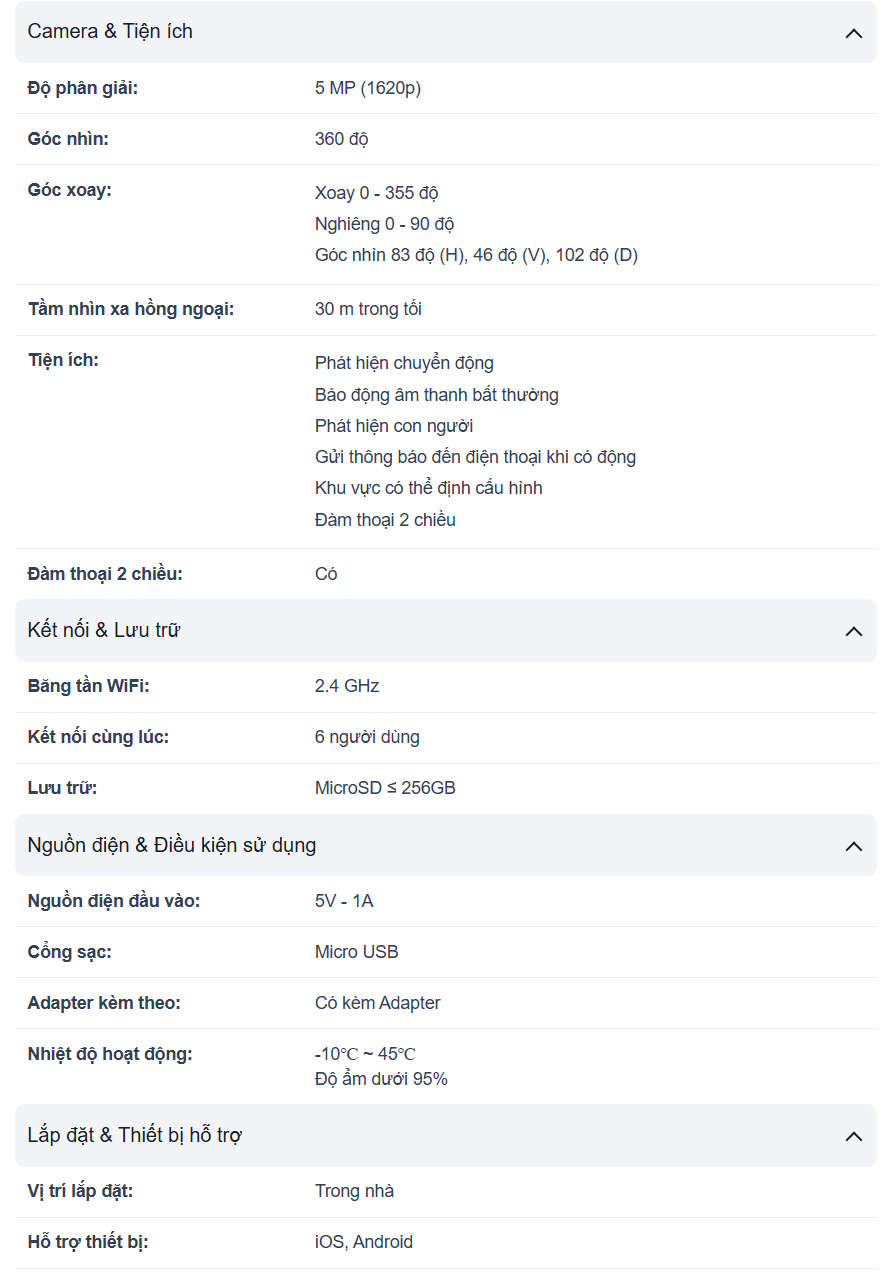Select the MicroSD ≤ 256GB value
Image resolution: width=896 pixels, height=1274 pixels.
click(x=385, y=788)
